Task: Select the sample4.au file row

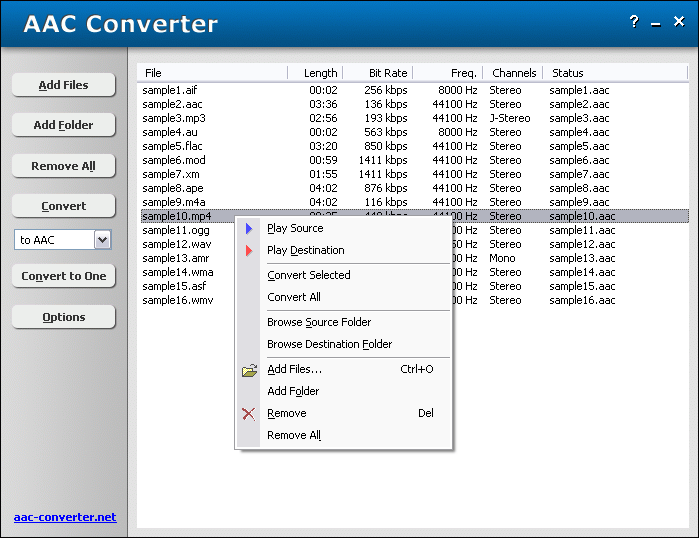Action: click(415, 132)
